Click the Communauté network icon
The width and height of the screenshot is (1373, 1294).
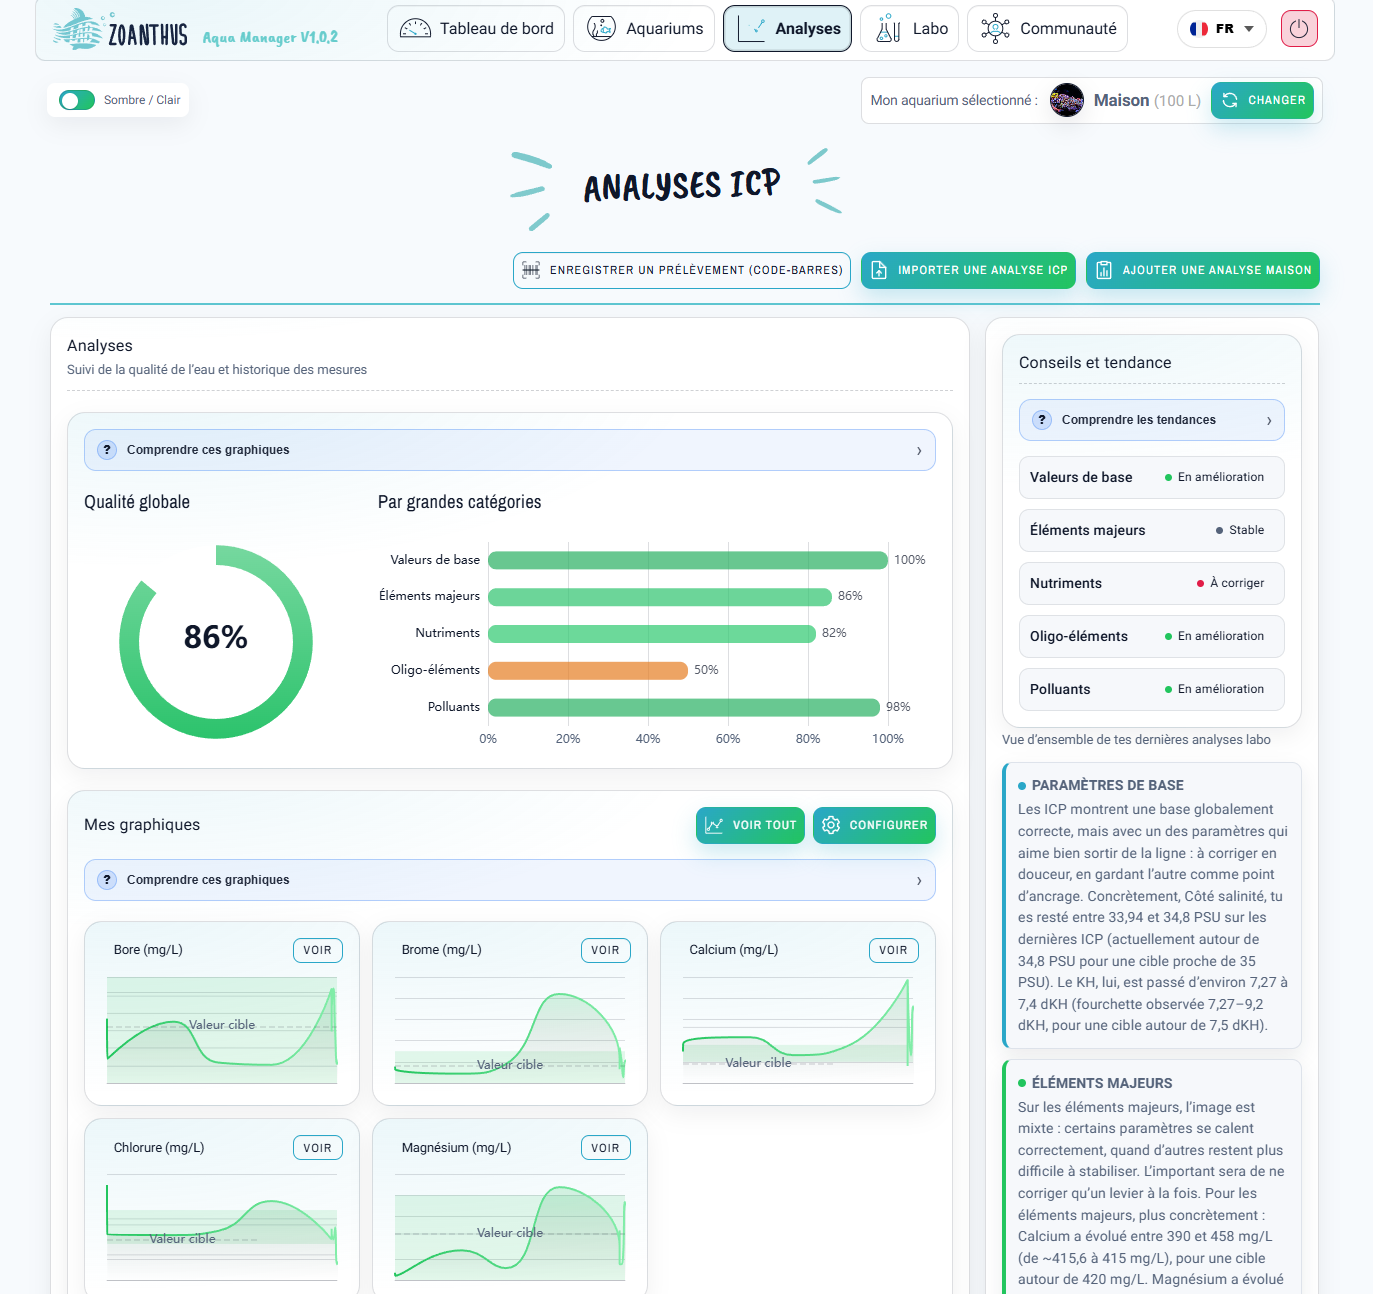(x=995, y=29)
